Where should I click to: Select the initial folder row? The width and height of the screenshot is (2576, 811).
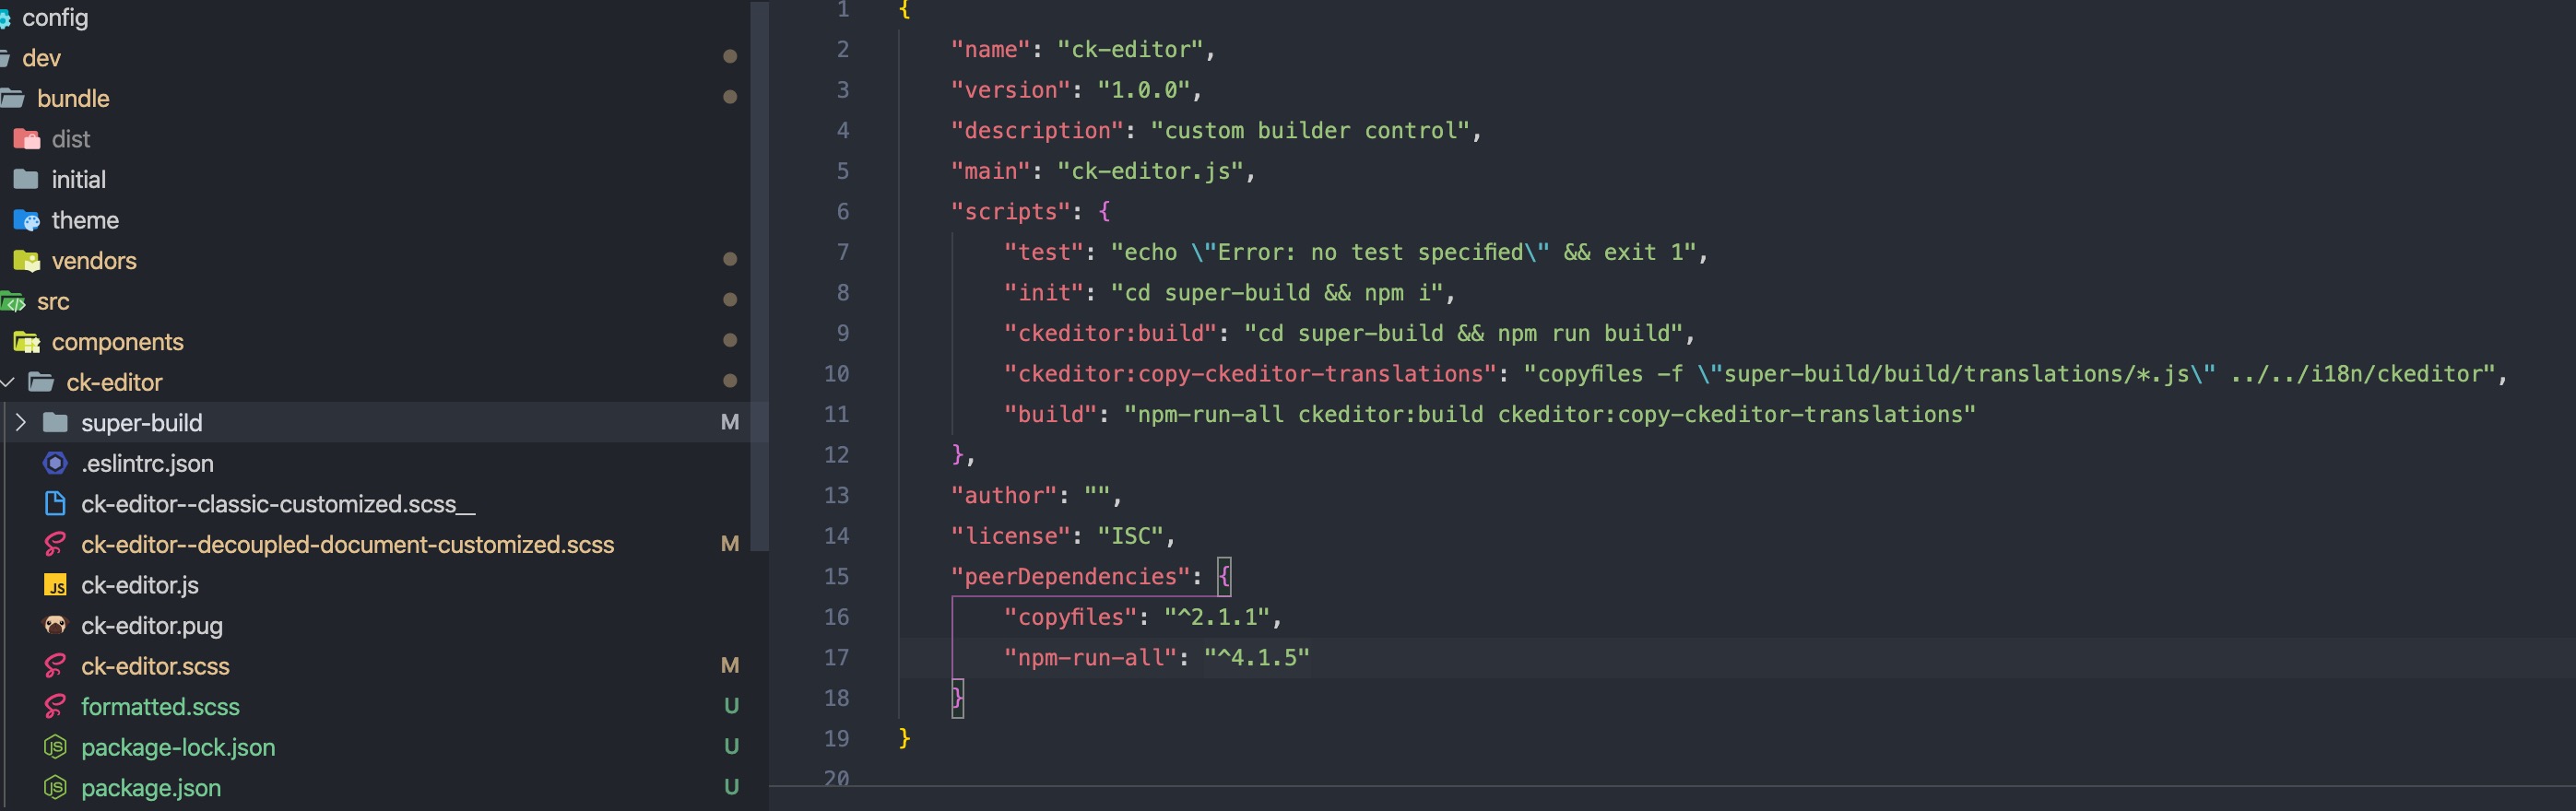tap(375, 179)
